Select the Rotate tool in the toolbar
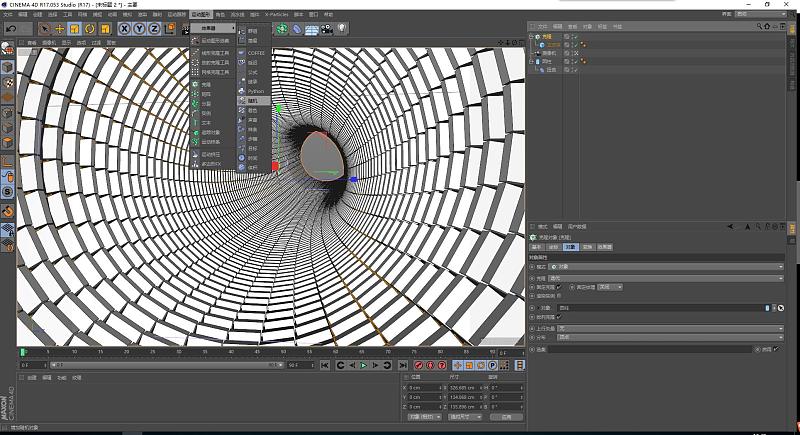The height and width of the screenshot is (435, 800). 90,29
